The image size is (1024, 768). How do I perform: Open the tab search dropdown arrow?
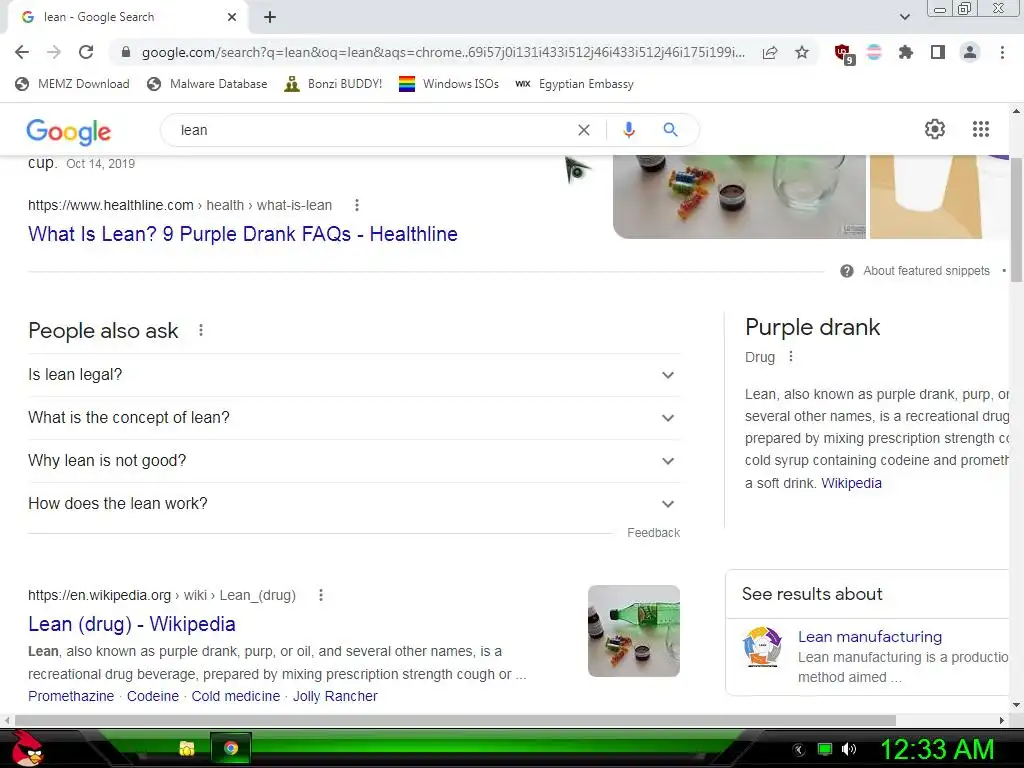[x=904, y=17]
